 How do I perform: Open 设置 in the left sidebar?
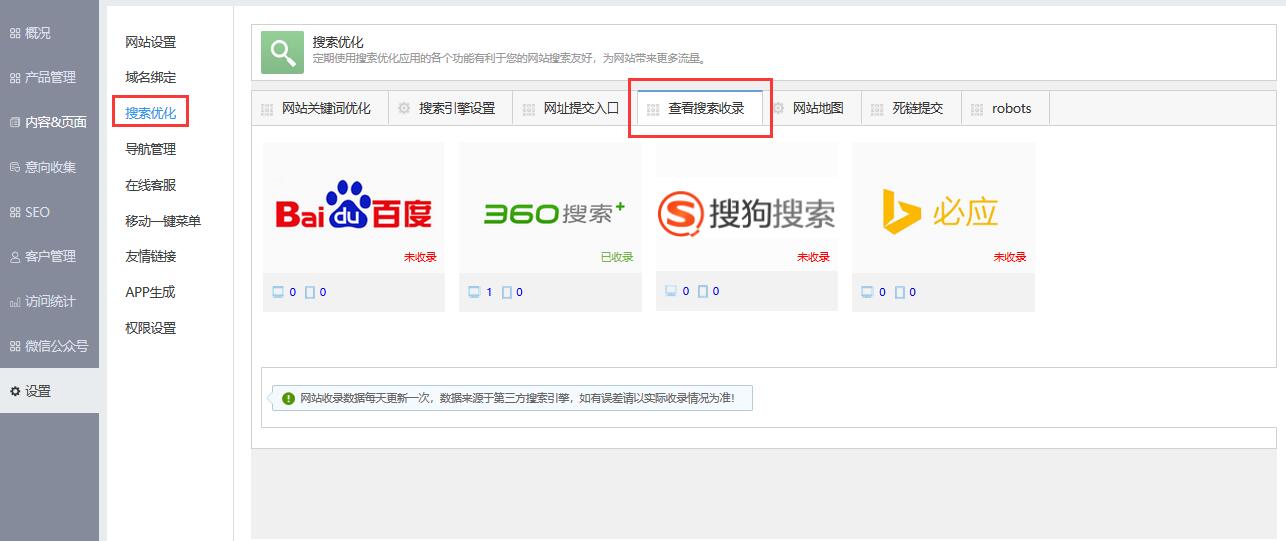coord(38,391)
